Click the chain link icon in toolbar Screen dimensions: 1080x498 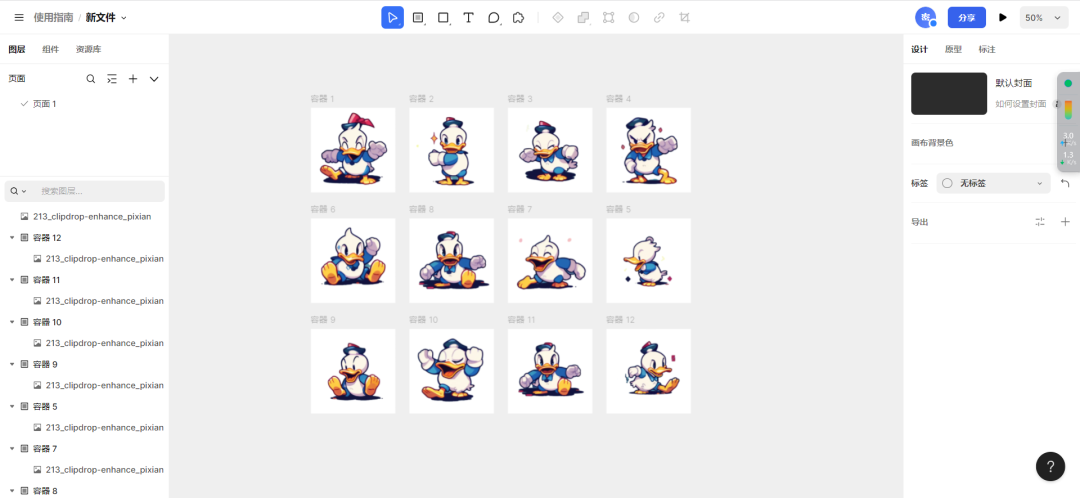(659, 17)
